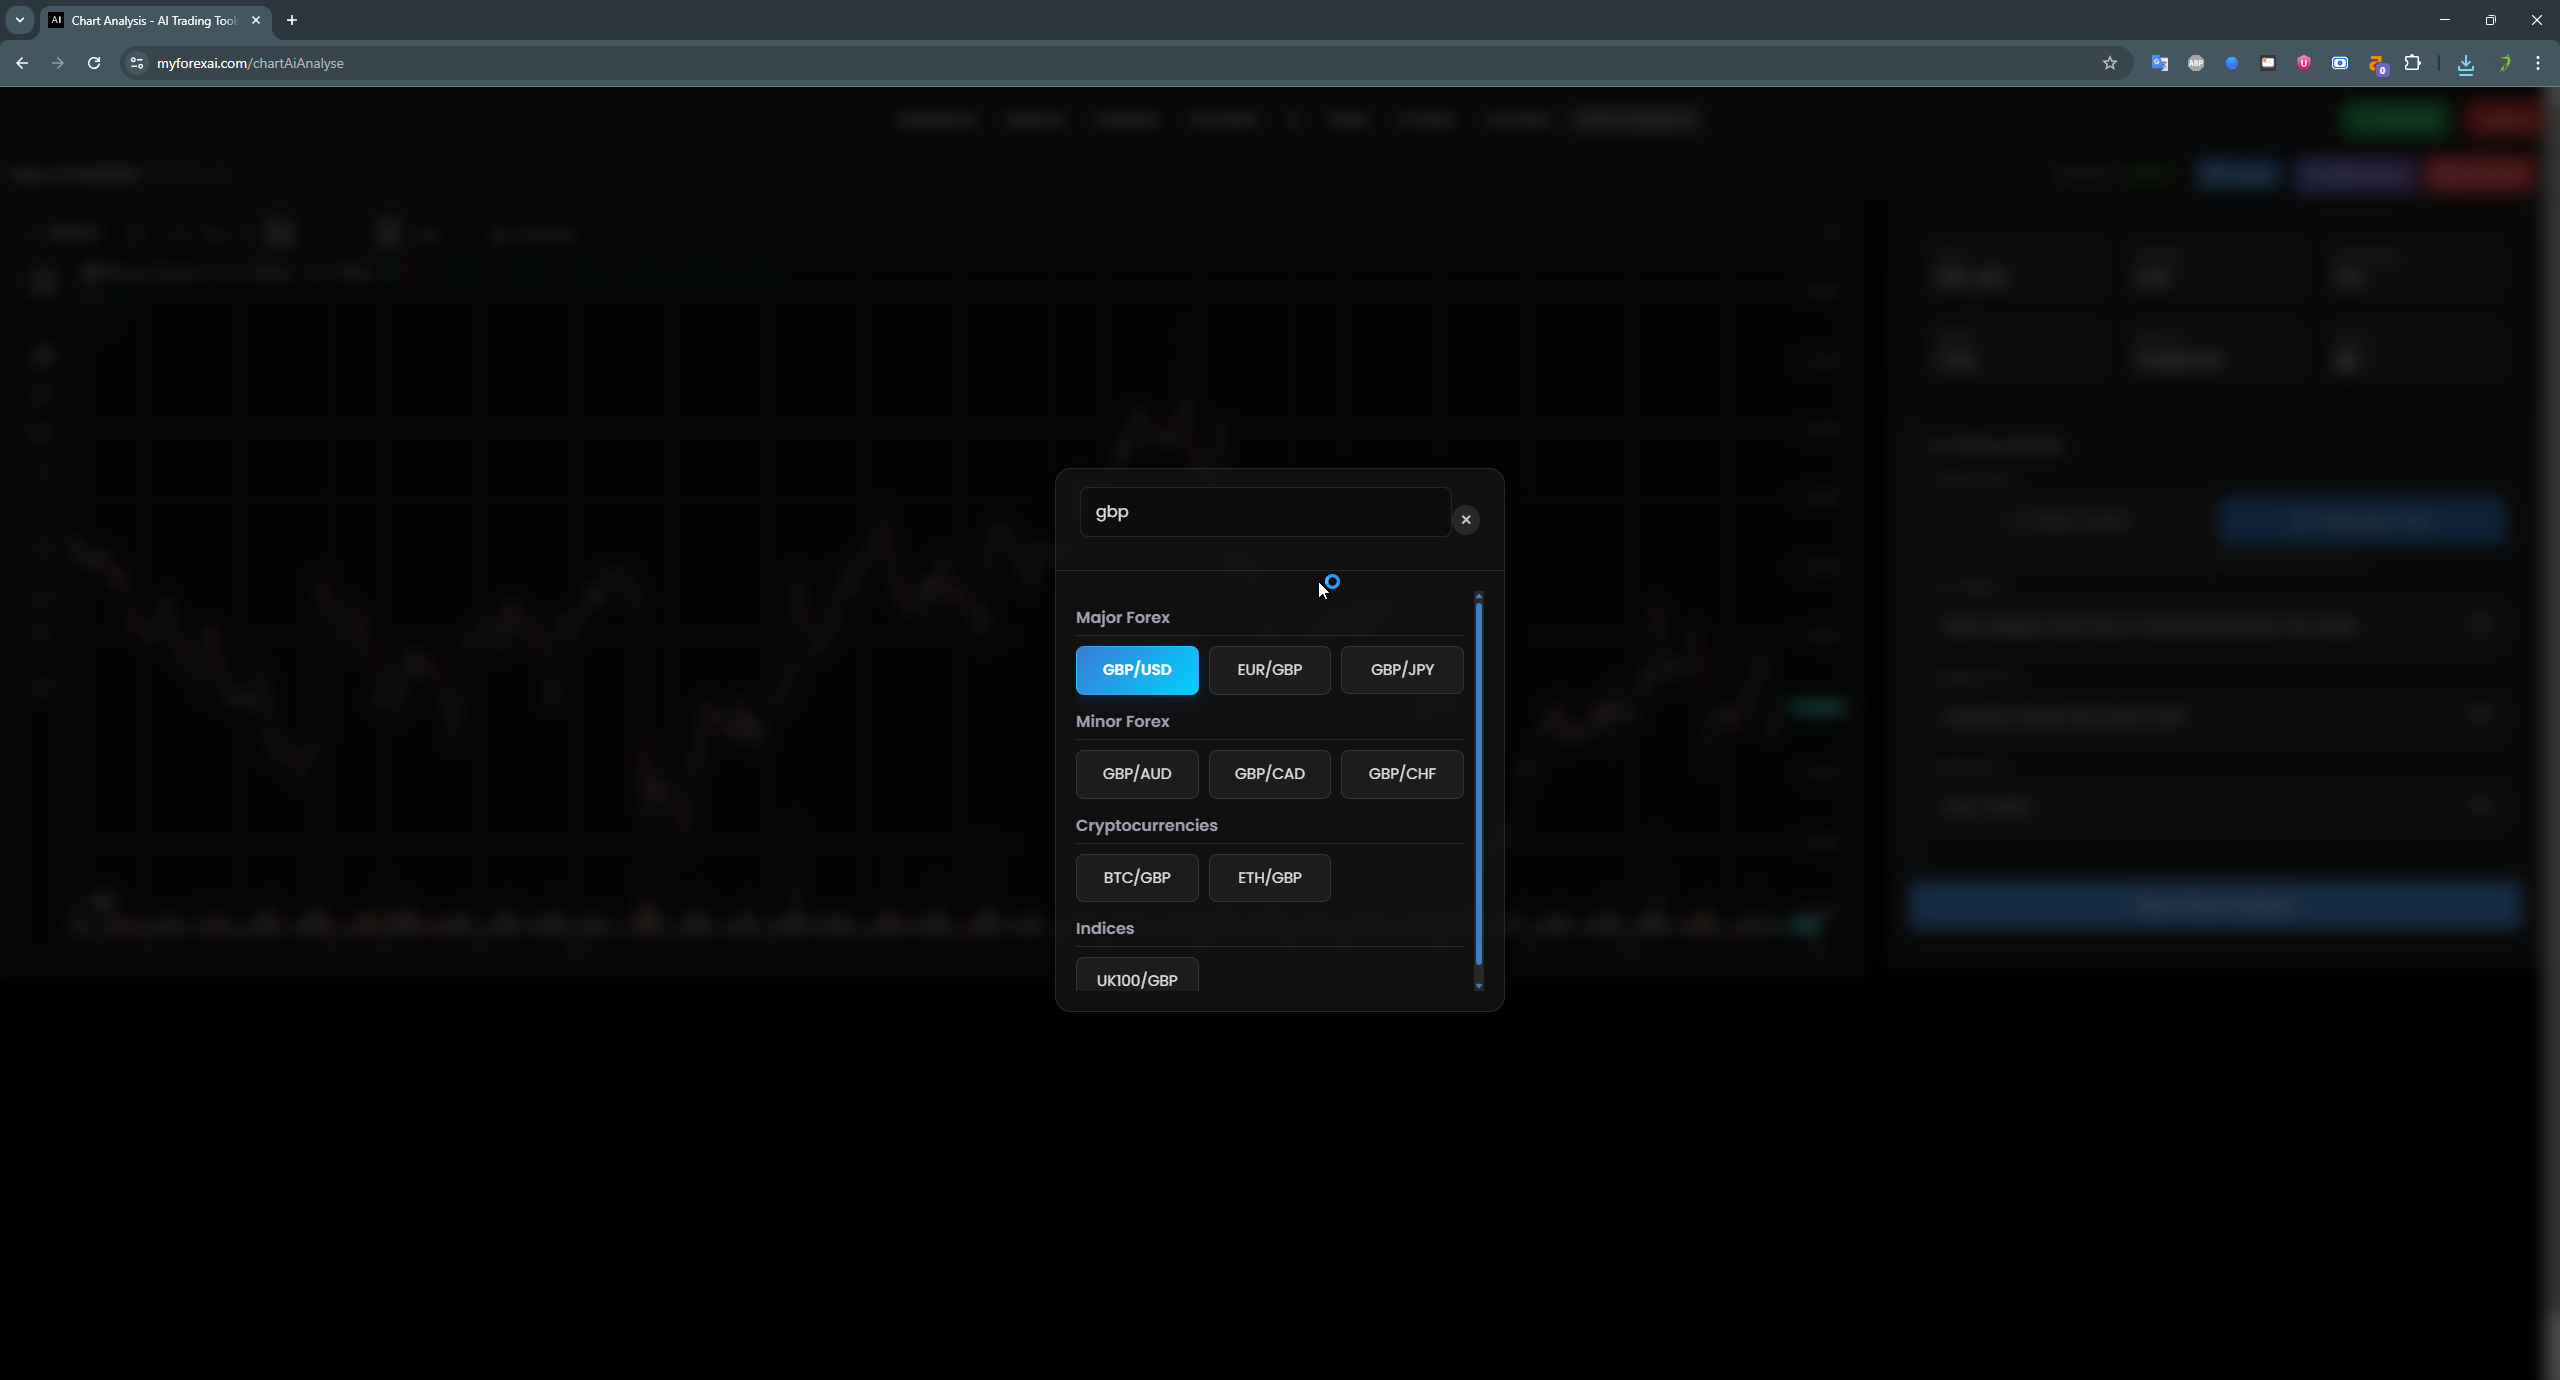Choose the UK100/GBP index

[1137, 979]
